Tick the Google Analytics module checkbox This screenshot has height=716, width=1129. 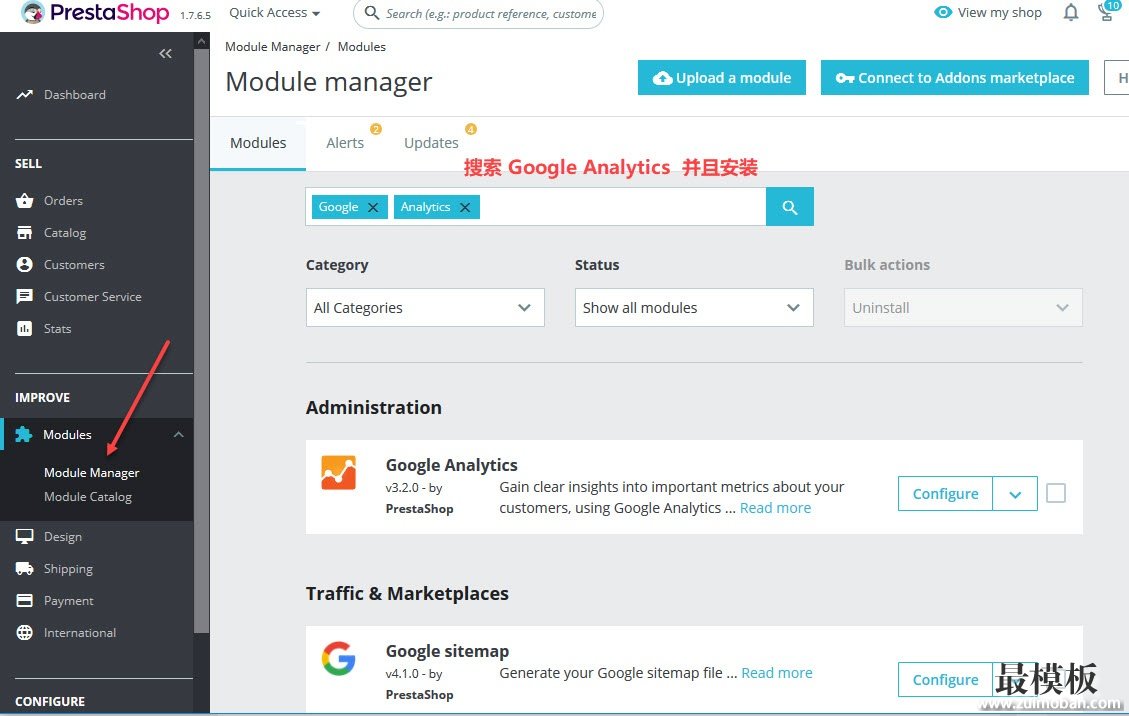point(1056,493)
